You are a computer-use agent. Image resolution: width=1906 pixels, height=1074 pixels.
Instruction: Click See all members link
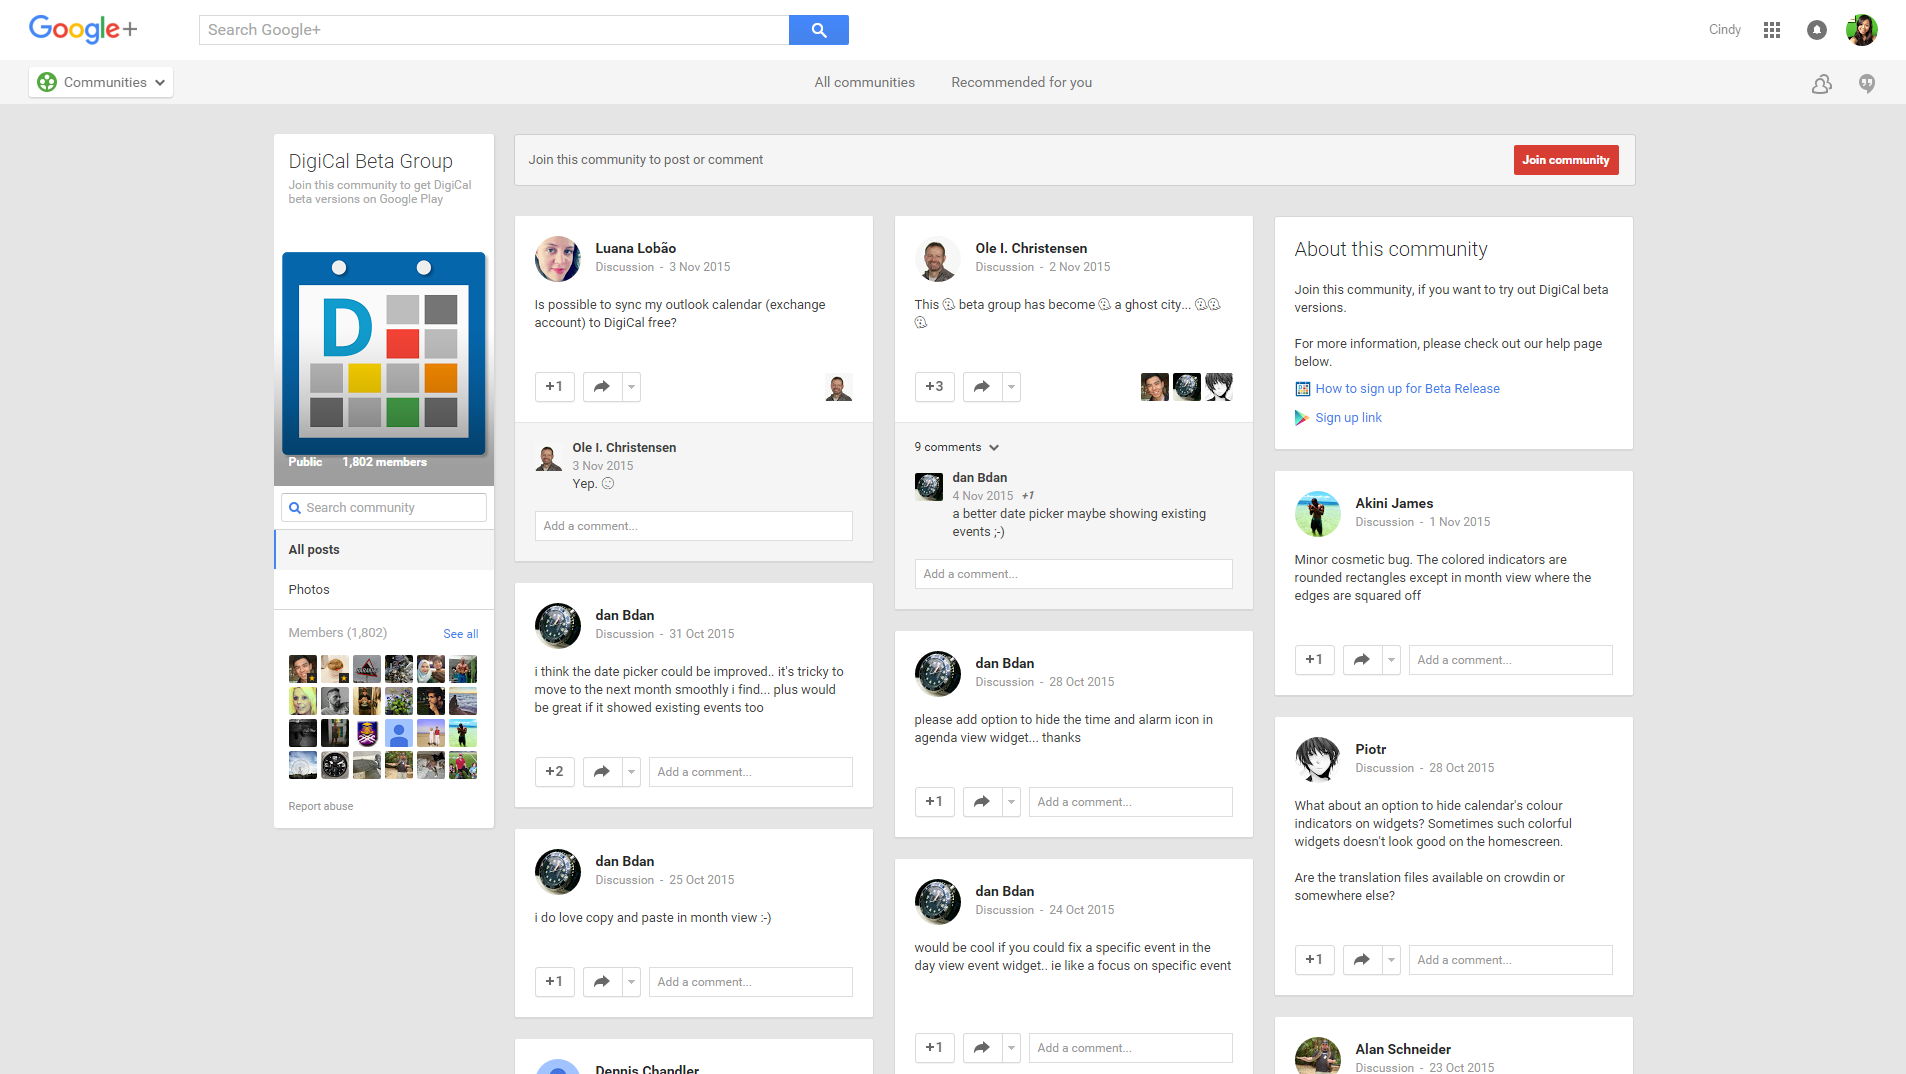pyautogui.click(x=460, y=634)
